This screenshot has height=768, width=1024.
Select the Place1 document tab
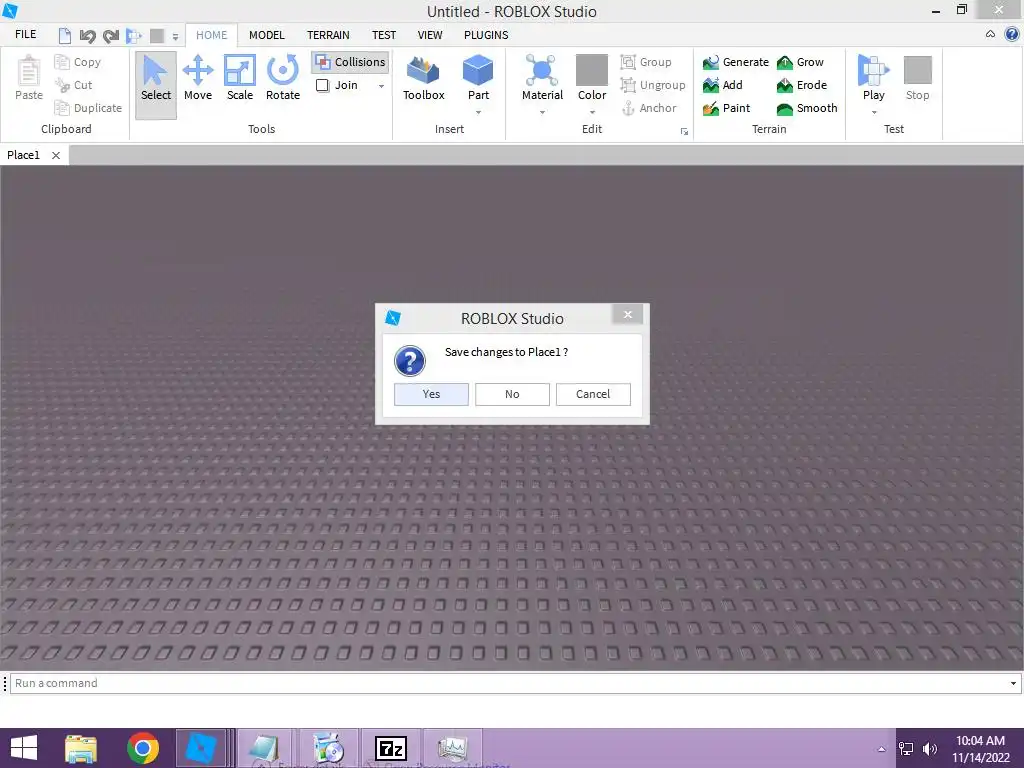(x=24, y=155)
